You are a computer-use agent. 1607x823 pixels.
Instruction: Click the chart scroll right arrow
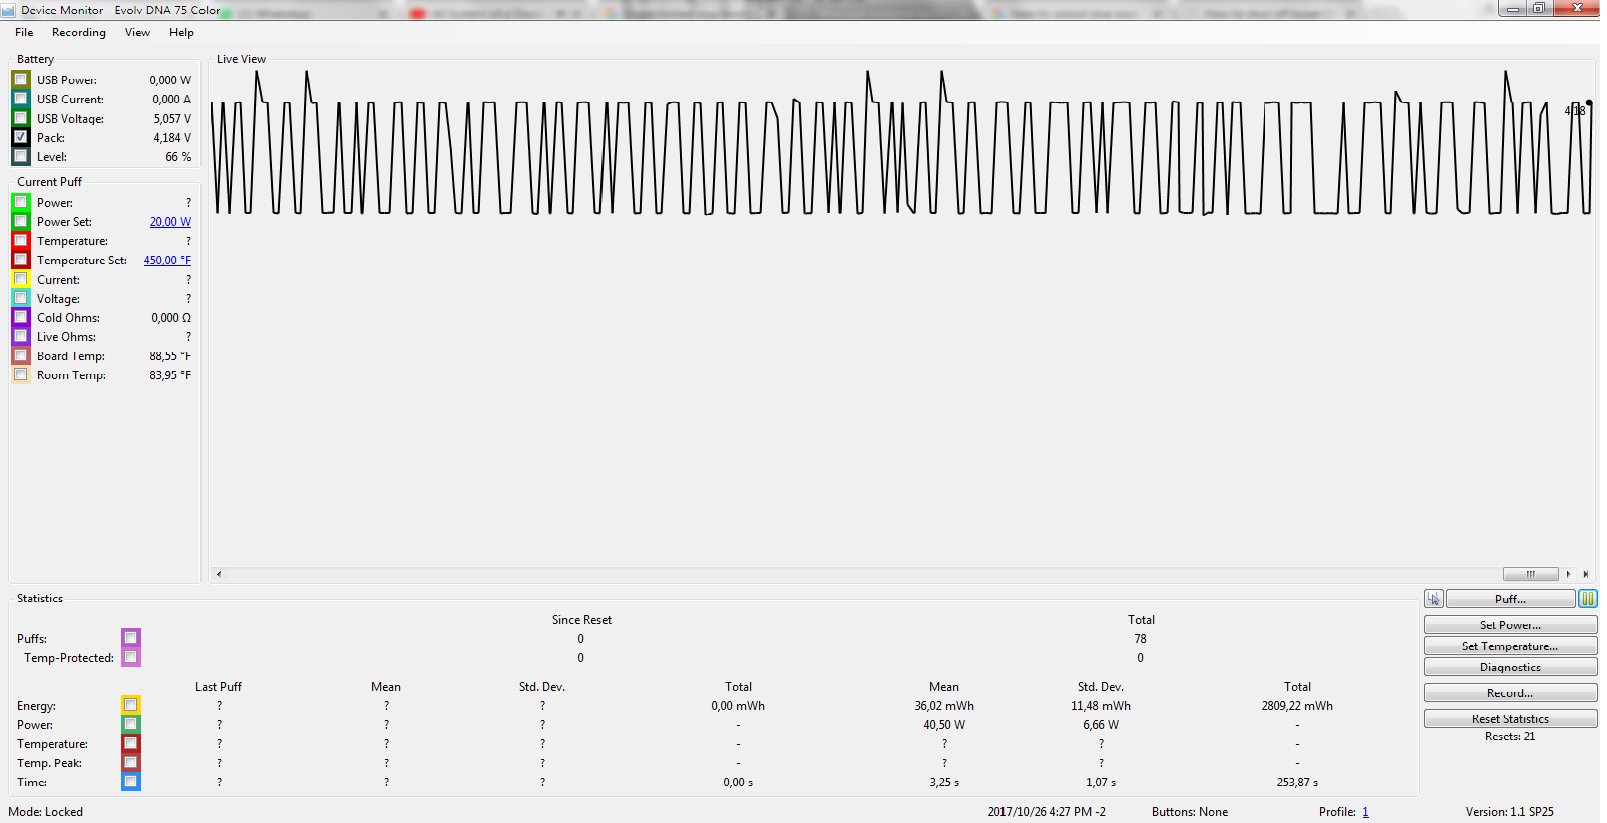pos(1568,574)
